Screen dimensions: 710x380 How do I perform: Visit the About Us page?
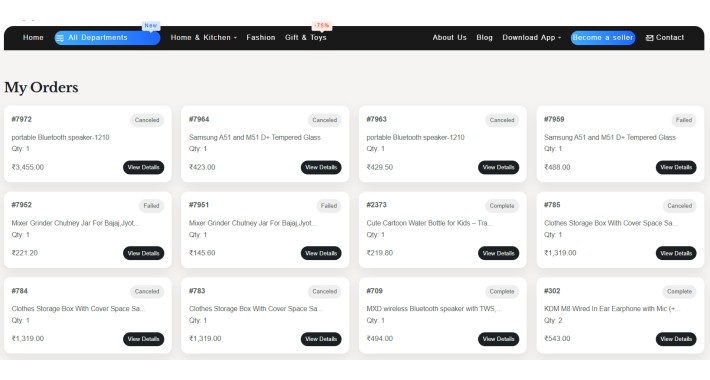tap(449, 38)
